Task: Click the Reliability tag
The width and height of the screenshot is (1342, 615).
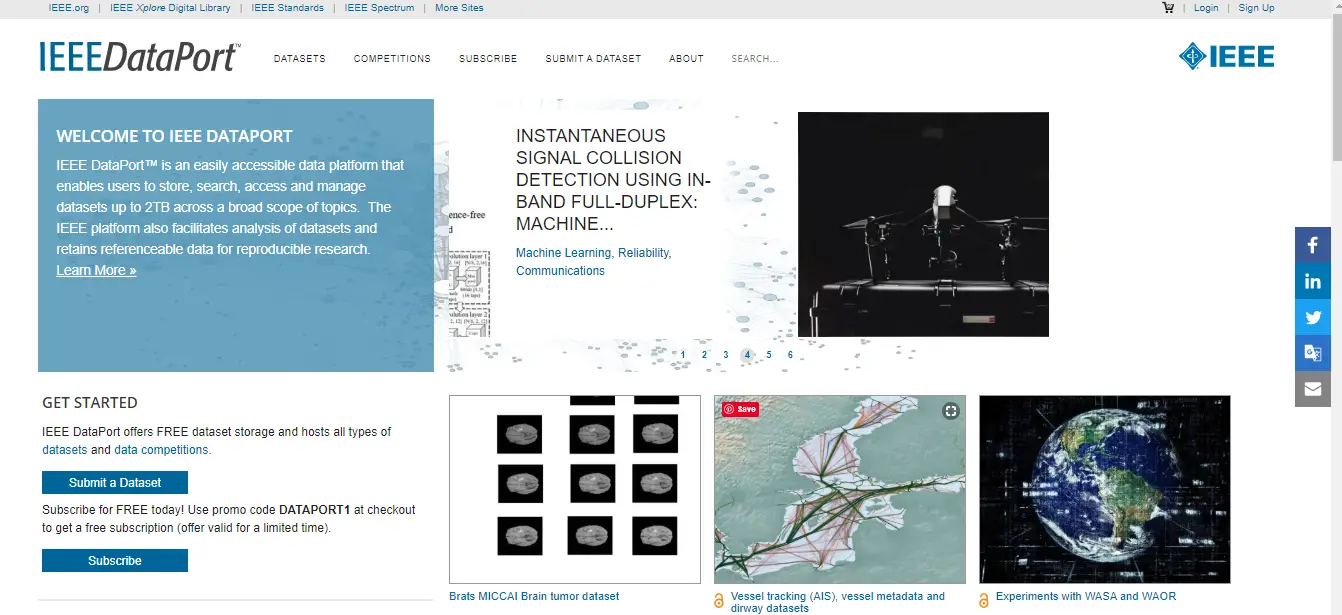Action: tap(644, 253)
